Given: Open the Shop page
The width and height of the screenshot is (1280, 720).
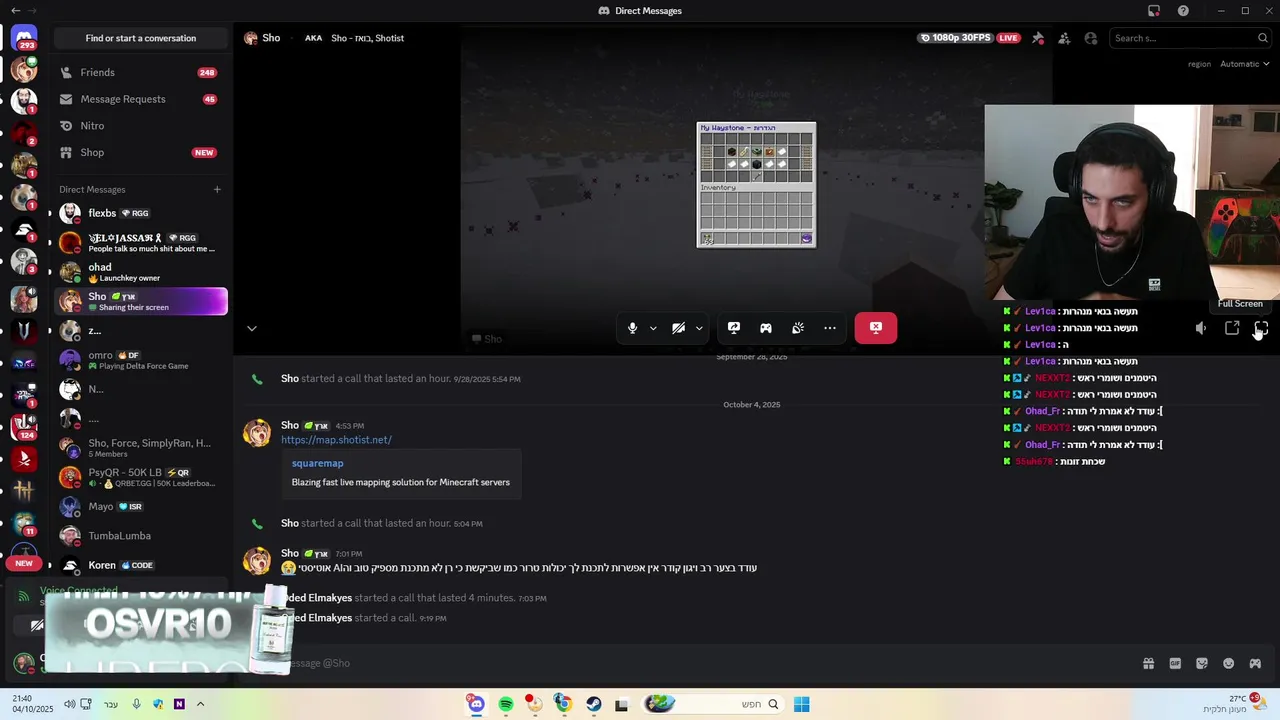Looking at the screenshot, I should tap(140, 152).
